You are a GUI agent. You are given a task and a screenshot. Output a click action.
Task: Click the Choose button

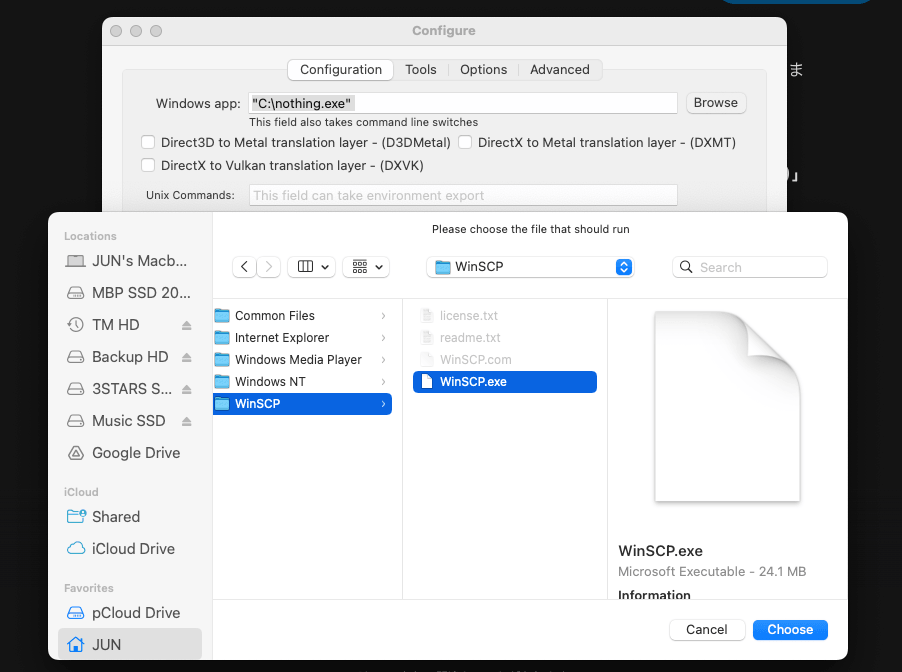(790, 629)
